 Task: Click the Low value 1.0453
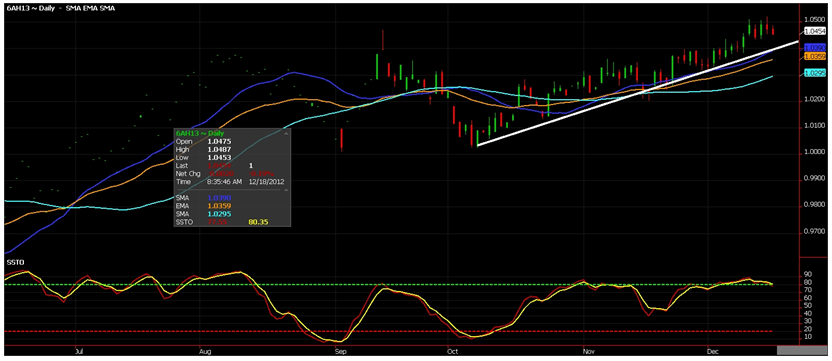click(x=218, y=158)
